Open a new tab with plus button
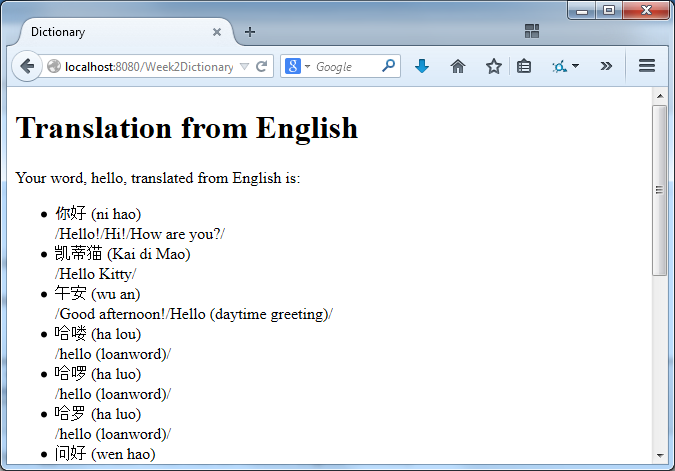This screenshot has width=675, height=471. pos(250,31)
